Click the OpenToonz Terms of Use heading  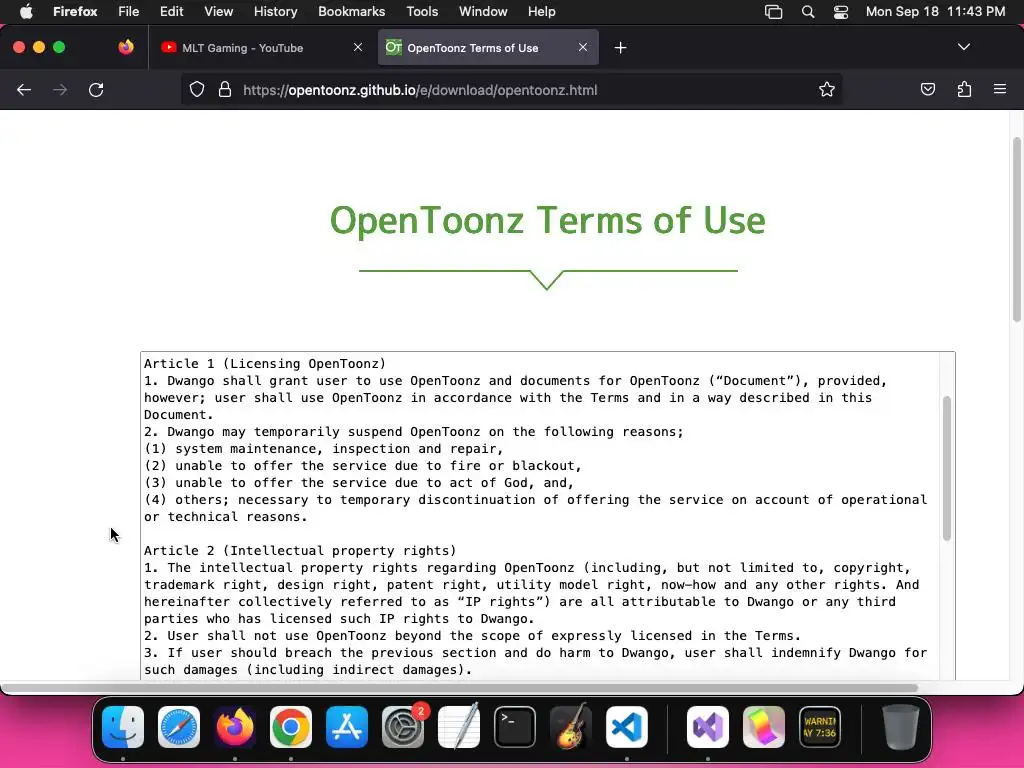coord(547,220)
